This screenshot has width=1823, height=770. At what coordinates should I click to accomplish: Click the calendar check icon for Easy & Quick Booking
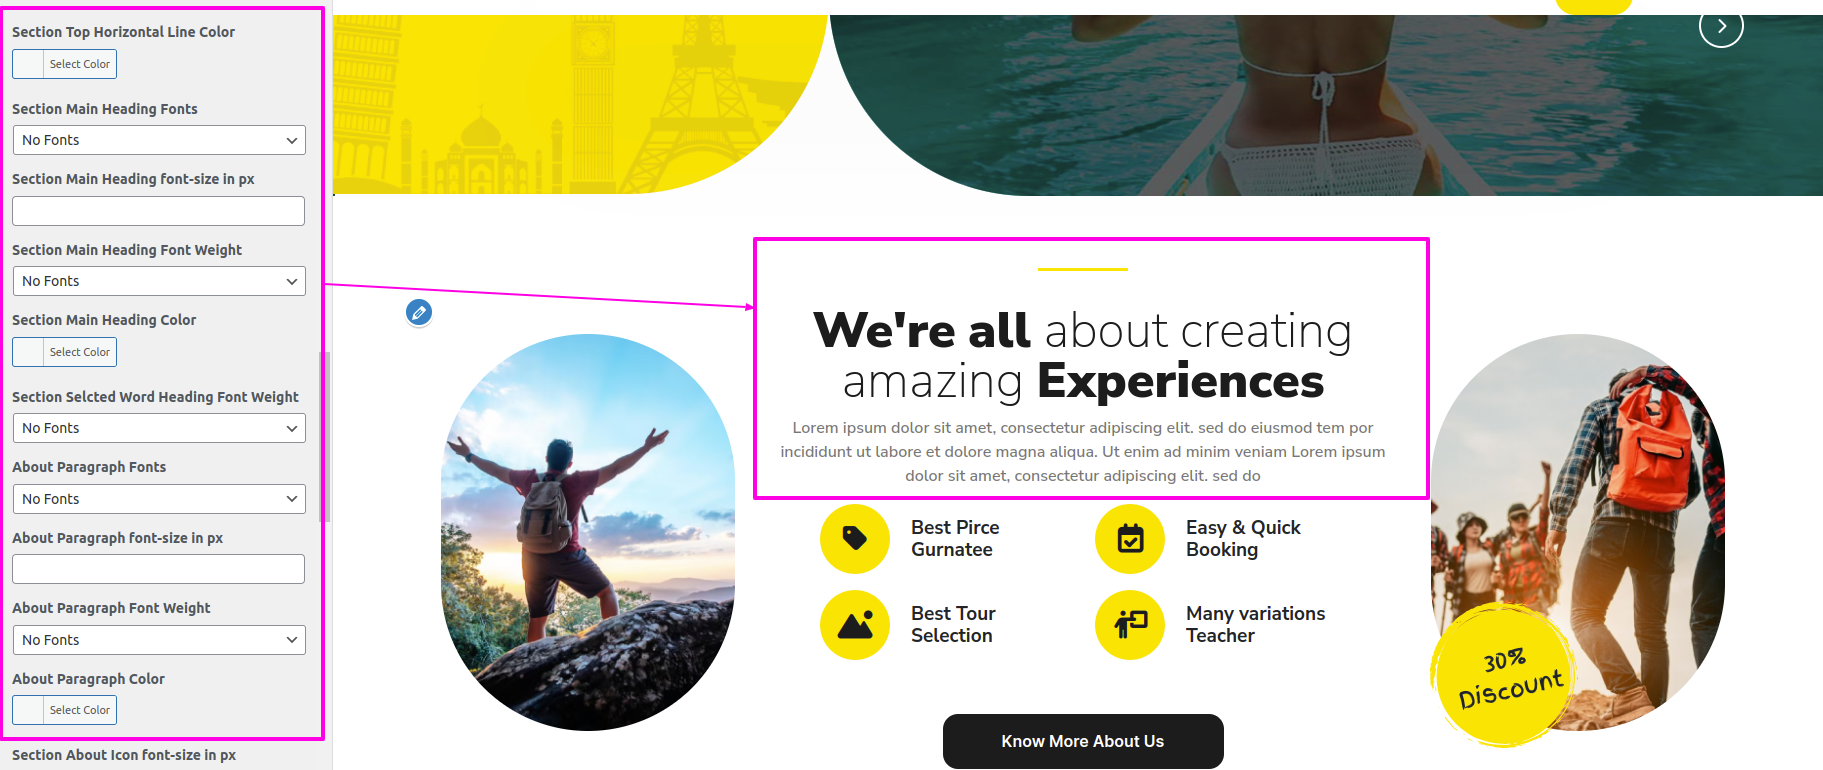coord(1130,539)
